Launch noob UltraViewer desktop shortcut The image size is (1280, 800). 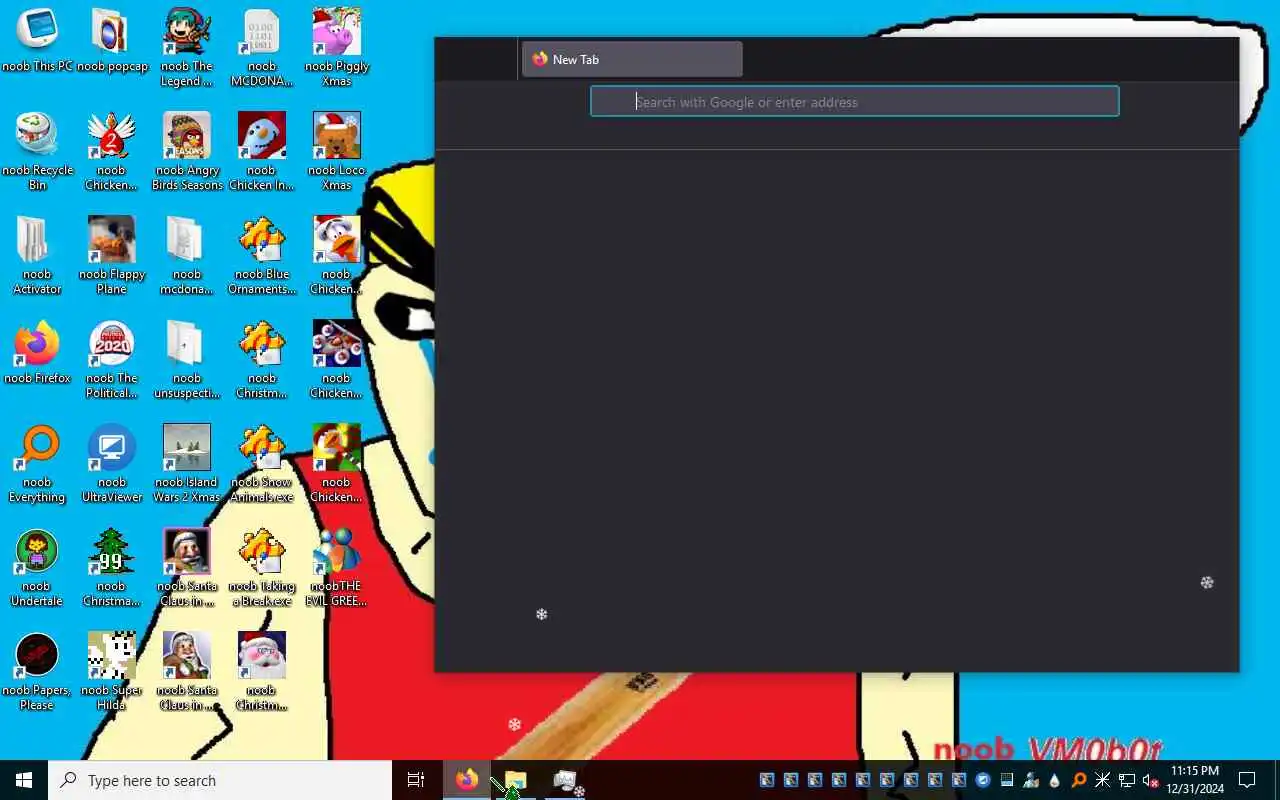click(112, 464)
